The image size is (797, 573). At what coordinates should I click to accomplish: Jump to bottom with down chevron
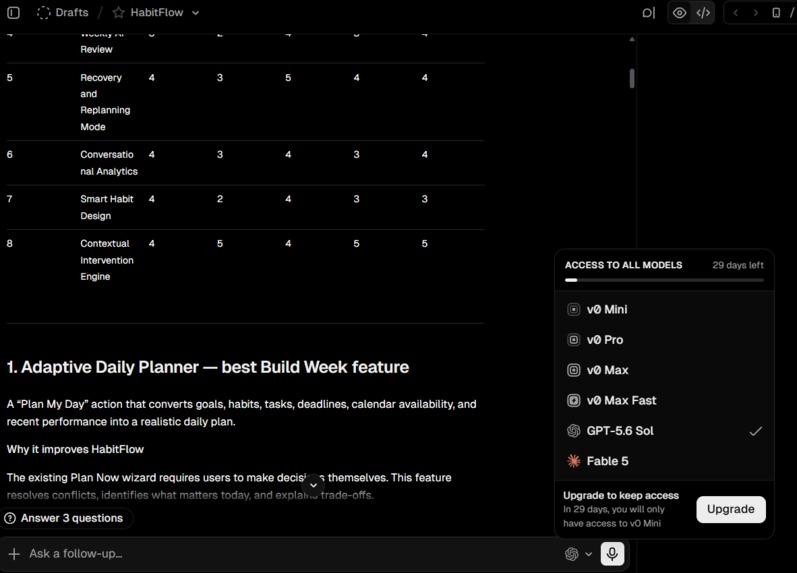(314, 485)
